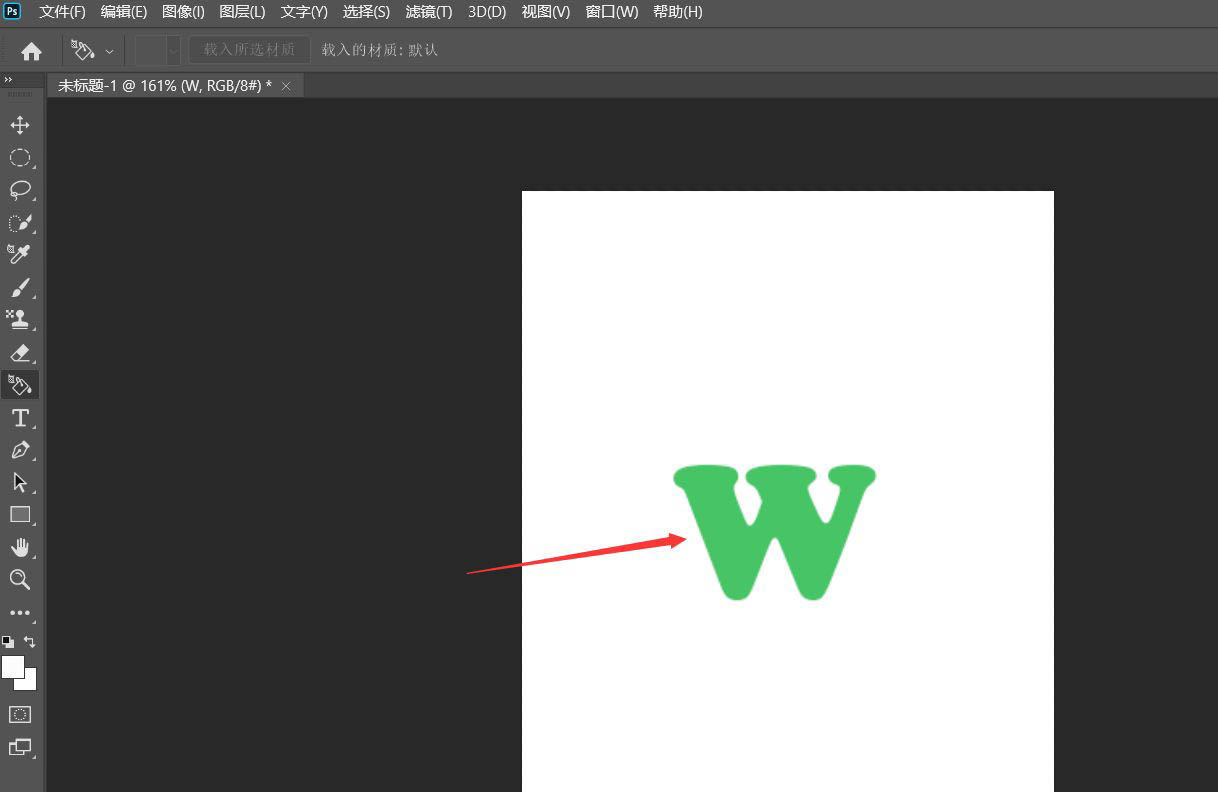Click the 载入的材质: 默认 label
1218x792 pixels.
[380, 50]
